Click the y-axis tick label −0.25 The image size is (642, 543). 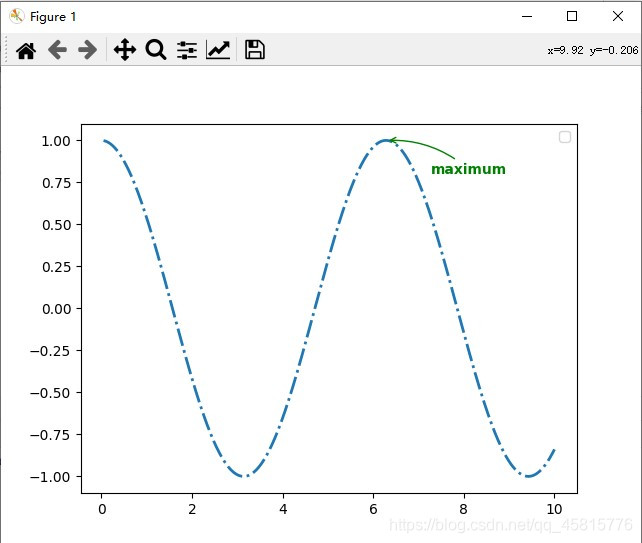pos(50,351)
